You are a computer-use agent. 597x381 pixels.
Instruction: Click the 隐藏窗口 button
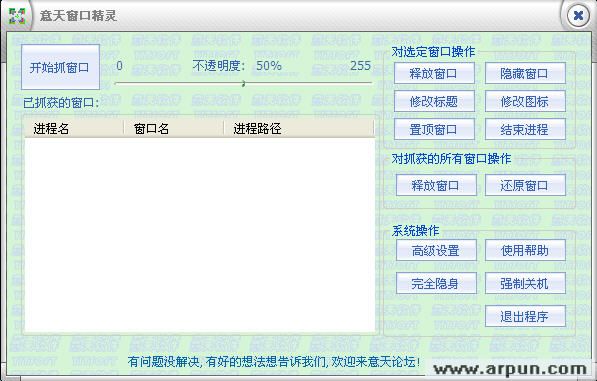(x=525, y=73)
